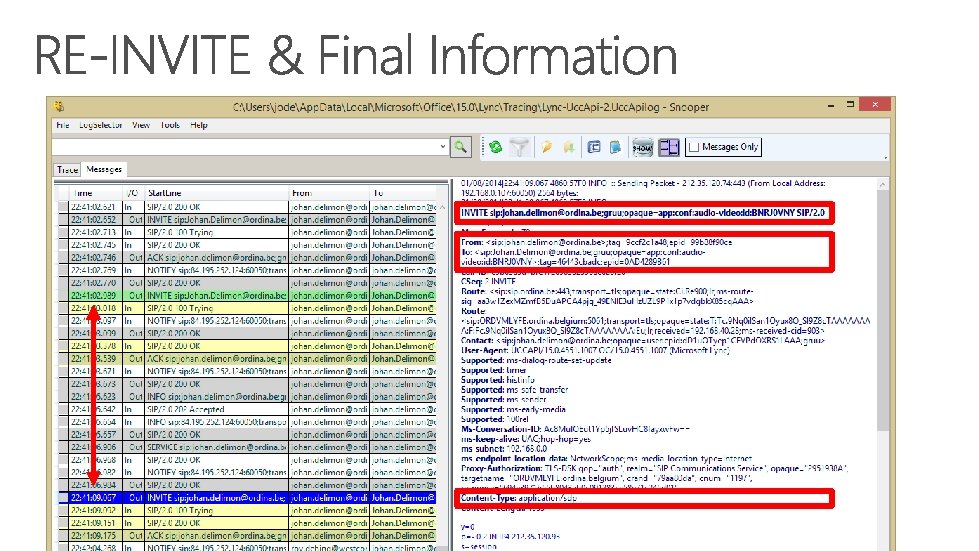Screen dimensions: 979x551
Task: Select the SIP/2.0 202 Accepted row
Action: (x=247, y=409)
